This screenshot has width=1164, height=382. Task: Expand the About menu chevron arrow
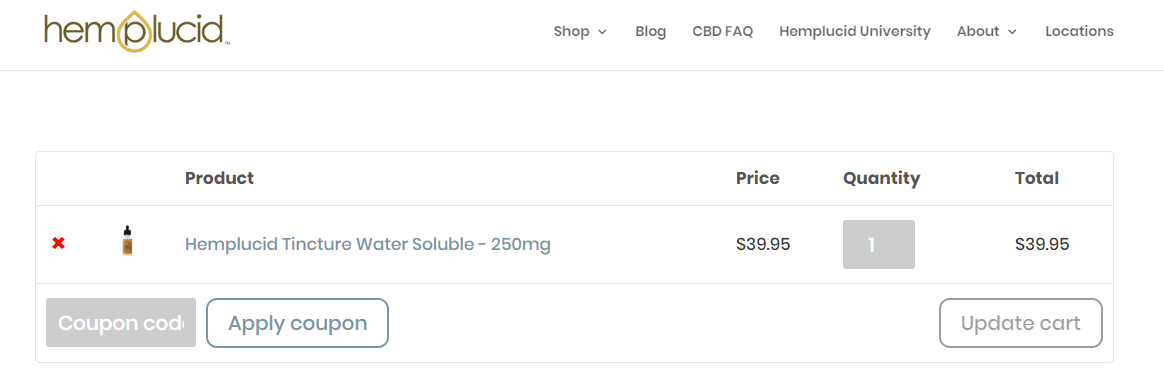(x=1012, y=32)
